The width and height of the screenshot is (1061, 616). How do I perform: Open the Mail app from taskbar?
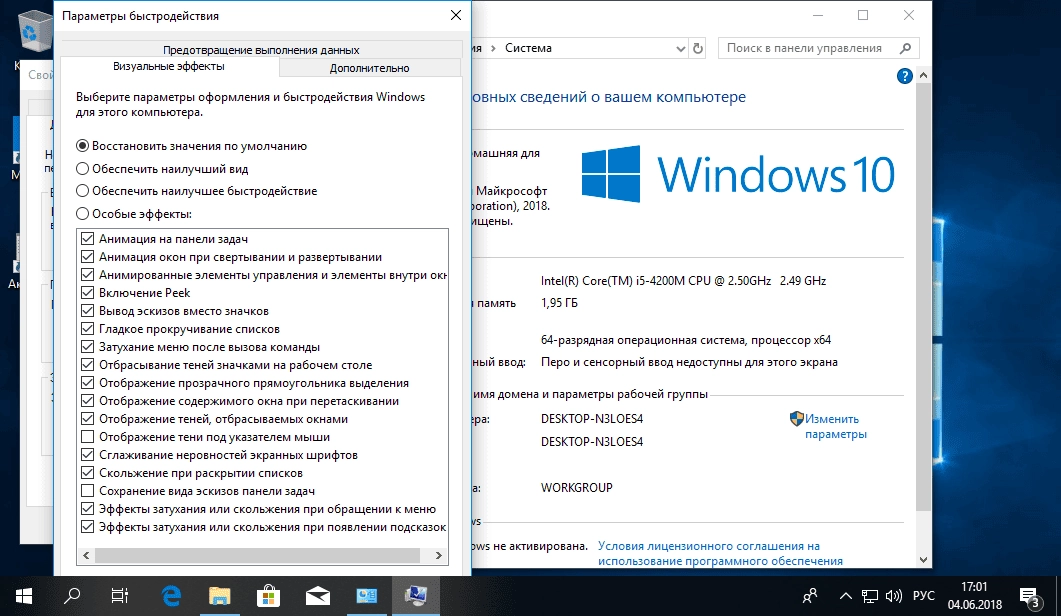(317, 596)
